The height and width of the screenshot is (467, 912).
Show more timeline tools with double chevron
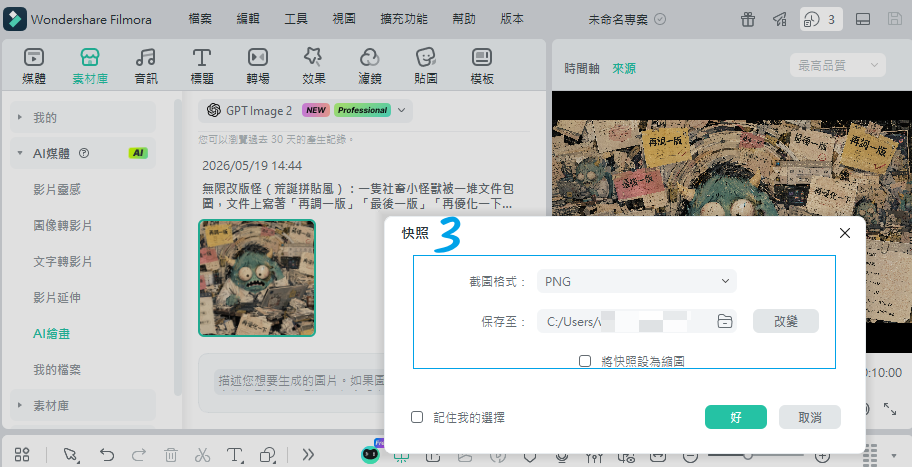308,454
